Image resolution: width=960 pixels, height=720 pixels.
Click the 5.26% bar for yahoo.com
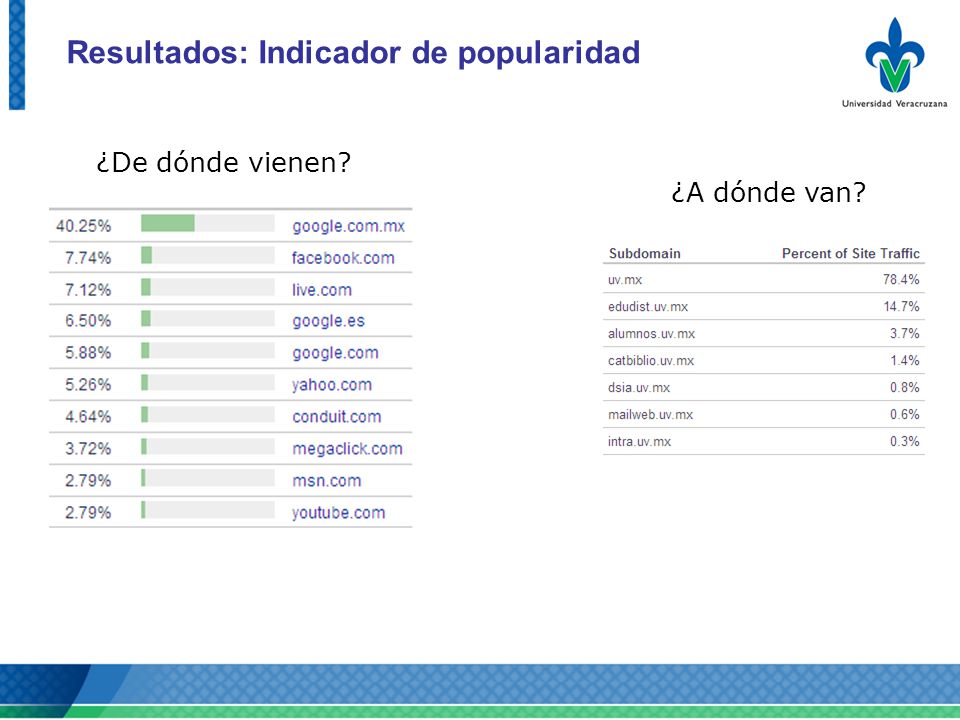pos(208,382)
